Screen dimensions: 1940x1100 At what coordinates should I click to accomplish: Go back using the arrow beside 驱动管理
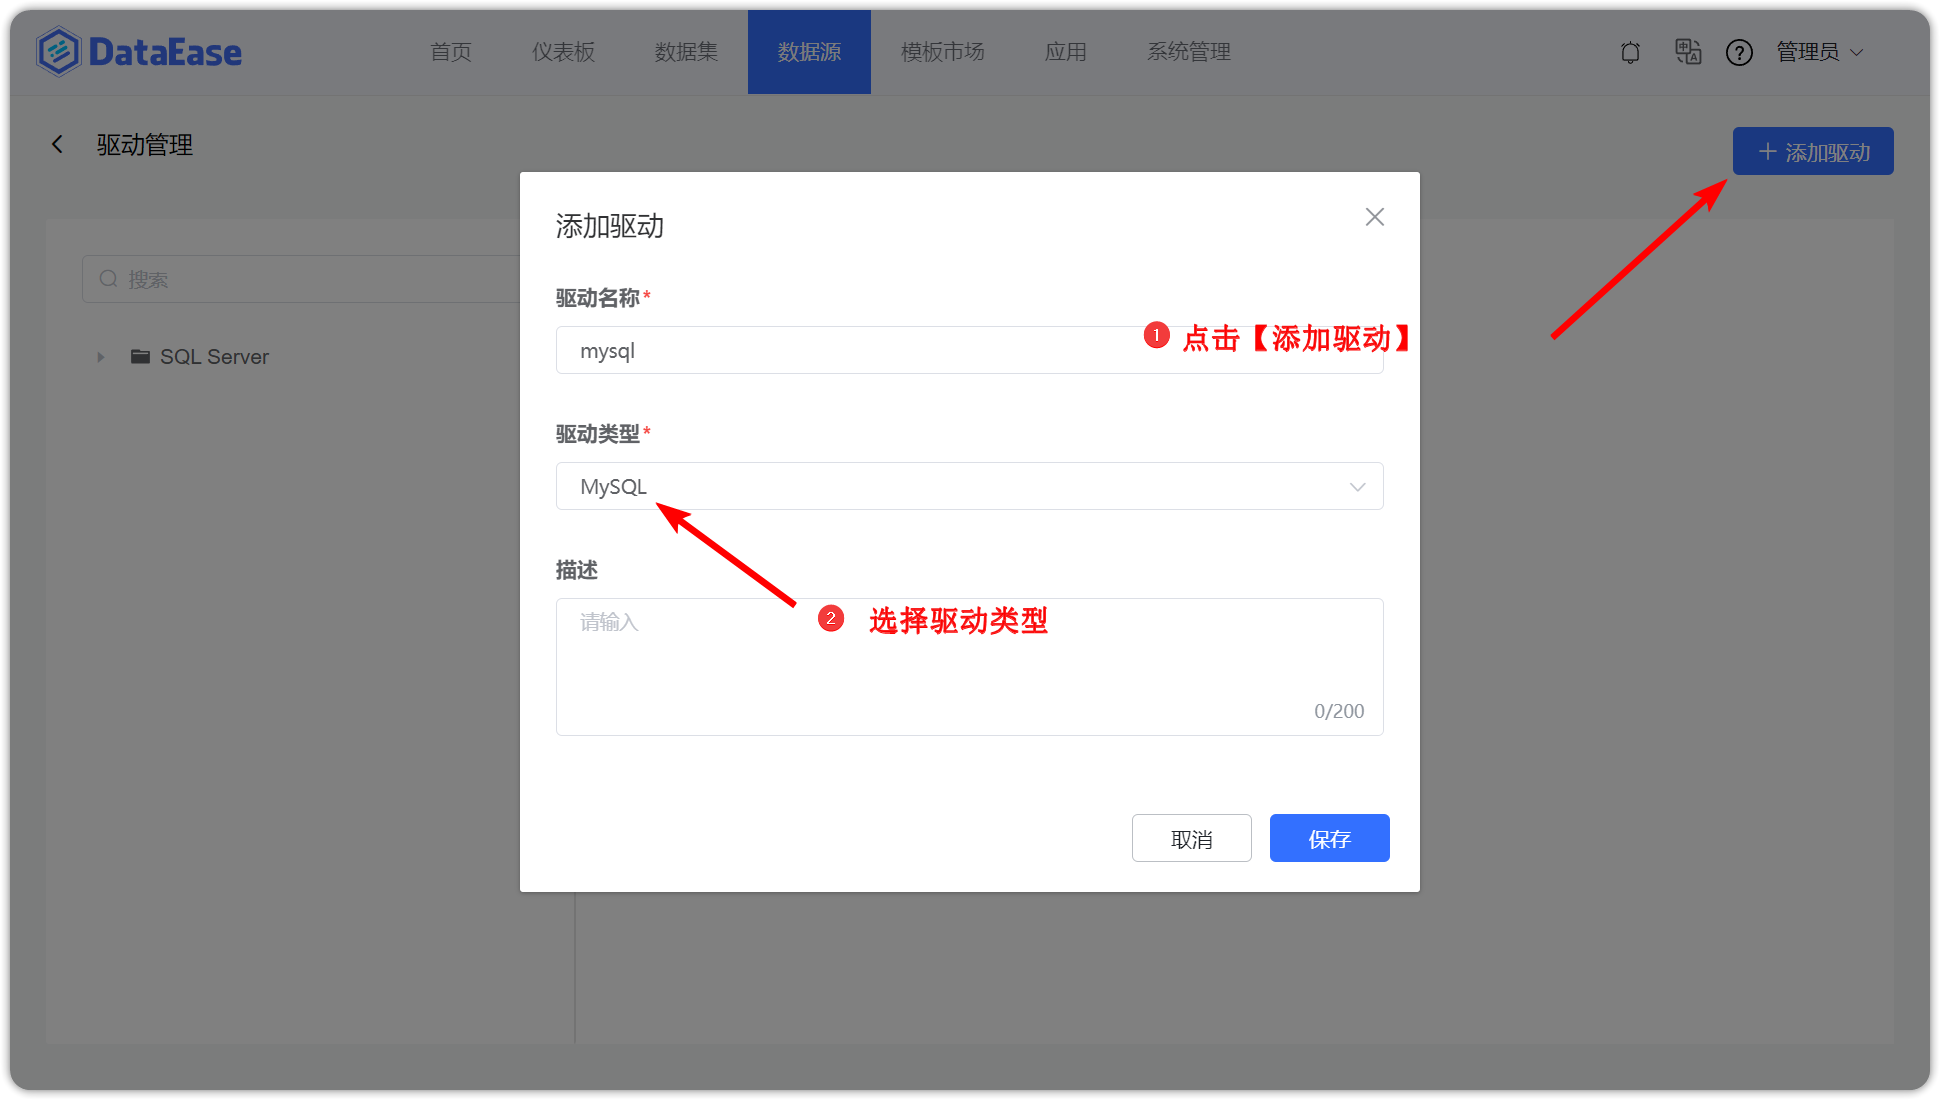pos(57,144)
